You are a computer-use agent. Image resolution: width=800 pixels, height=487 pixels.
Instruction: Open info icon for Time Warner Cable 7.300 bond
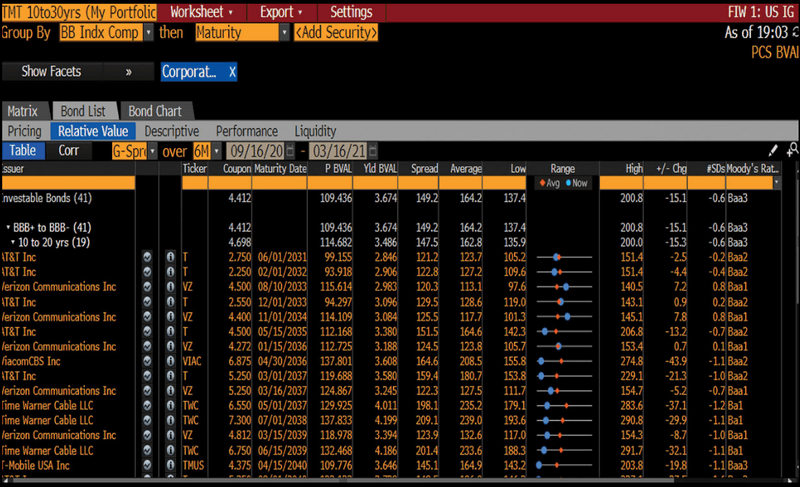pos(170,421)
